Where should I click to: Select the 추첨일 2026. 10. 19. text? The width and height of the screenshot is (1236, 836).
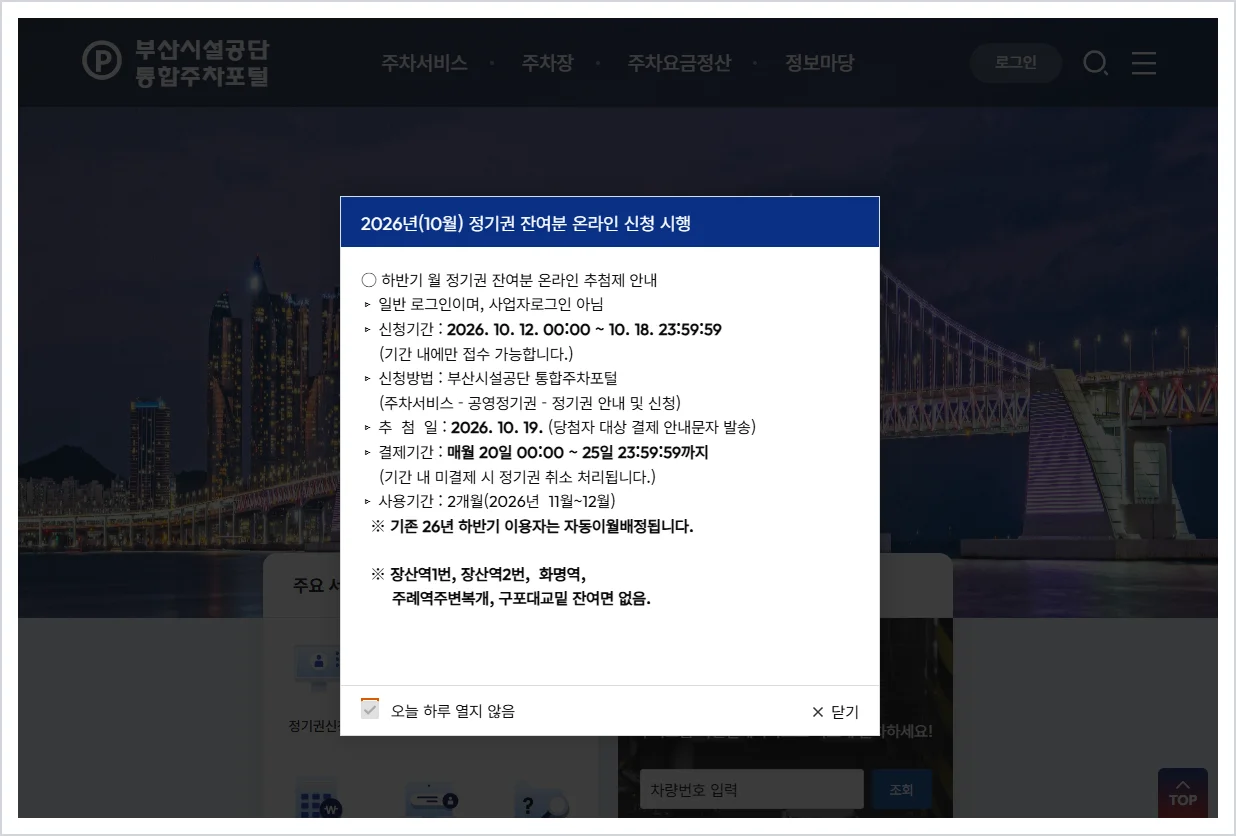coord(497,427)
